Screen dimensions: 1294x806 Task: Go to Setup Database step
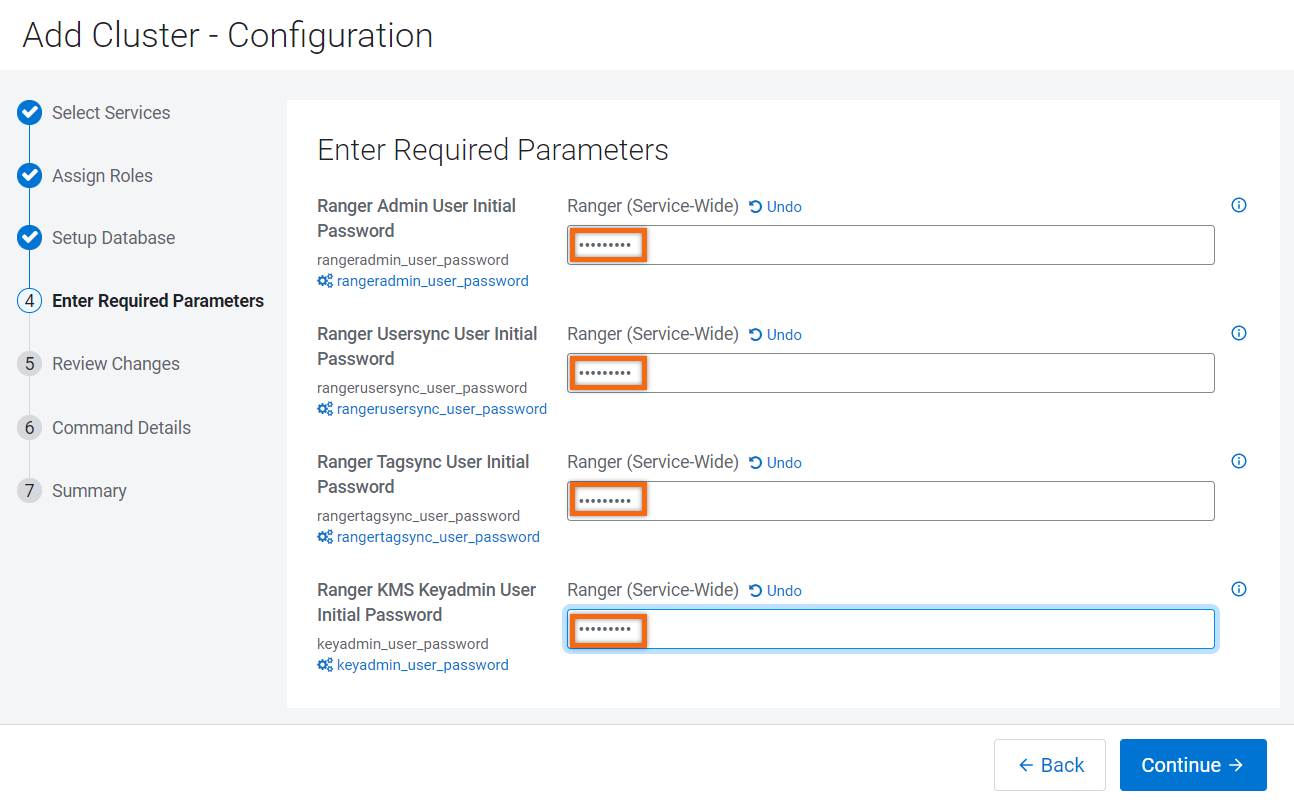113,238
